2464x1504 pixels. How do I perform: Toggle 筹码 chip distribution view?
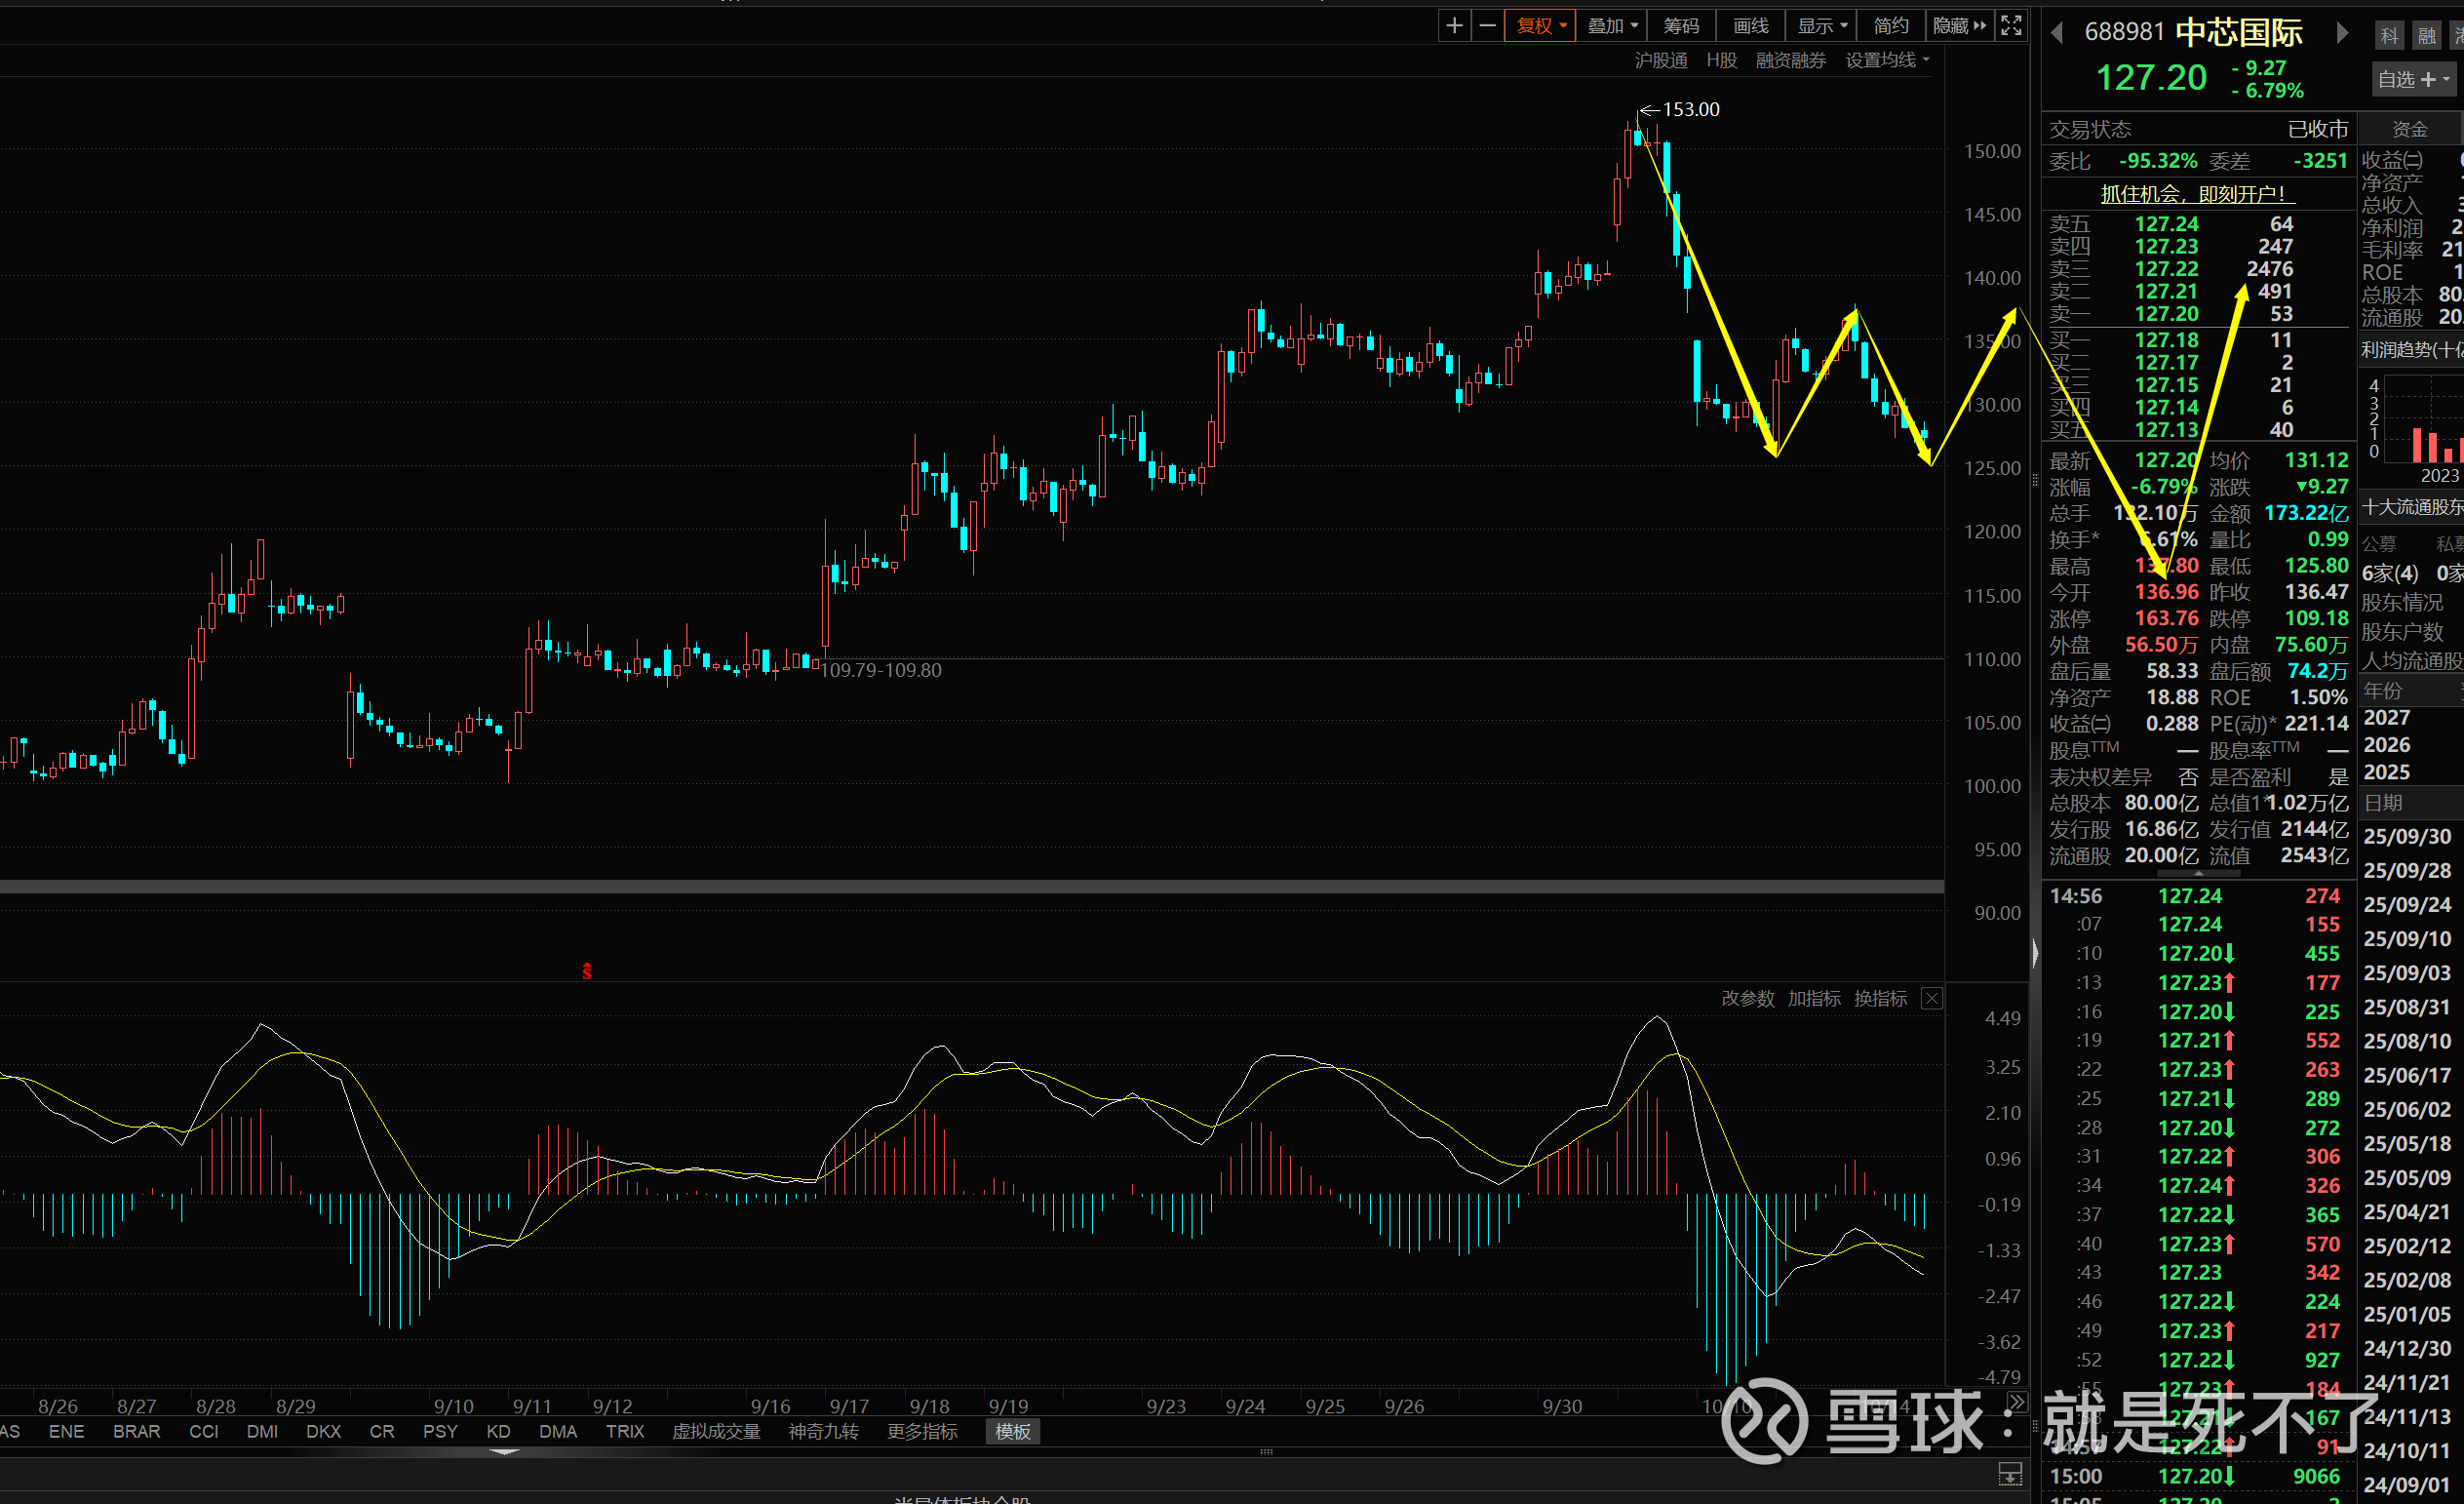click(x=1681, y=26)
